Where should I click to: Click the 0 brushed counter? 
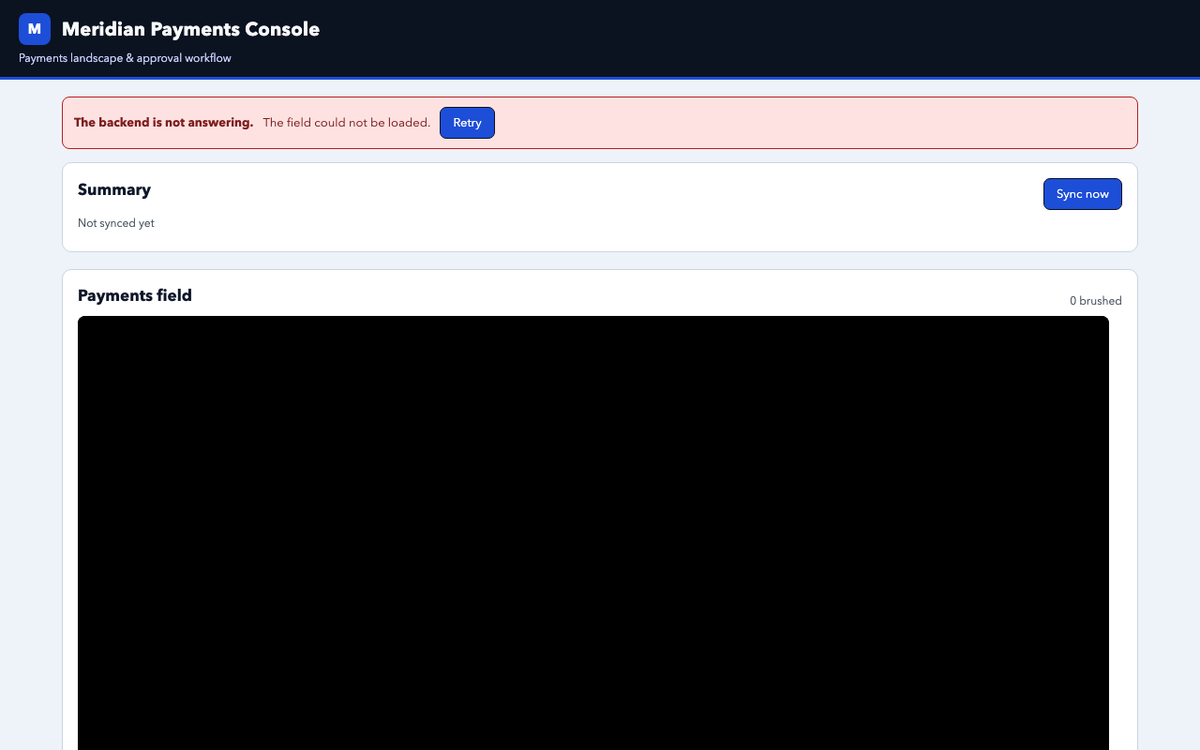[x=1096, y=301]
